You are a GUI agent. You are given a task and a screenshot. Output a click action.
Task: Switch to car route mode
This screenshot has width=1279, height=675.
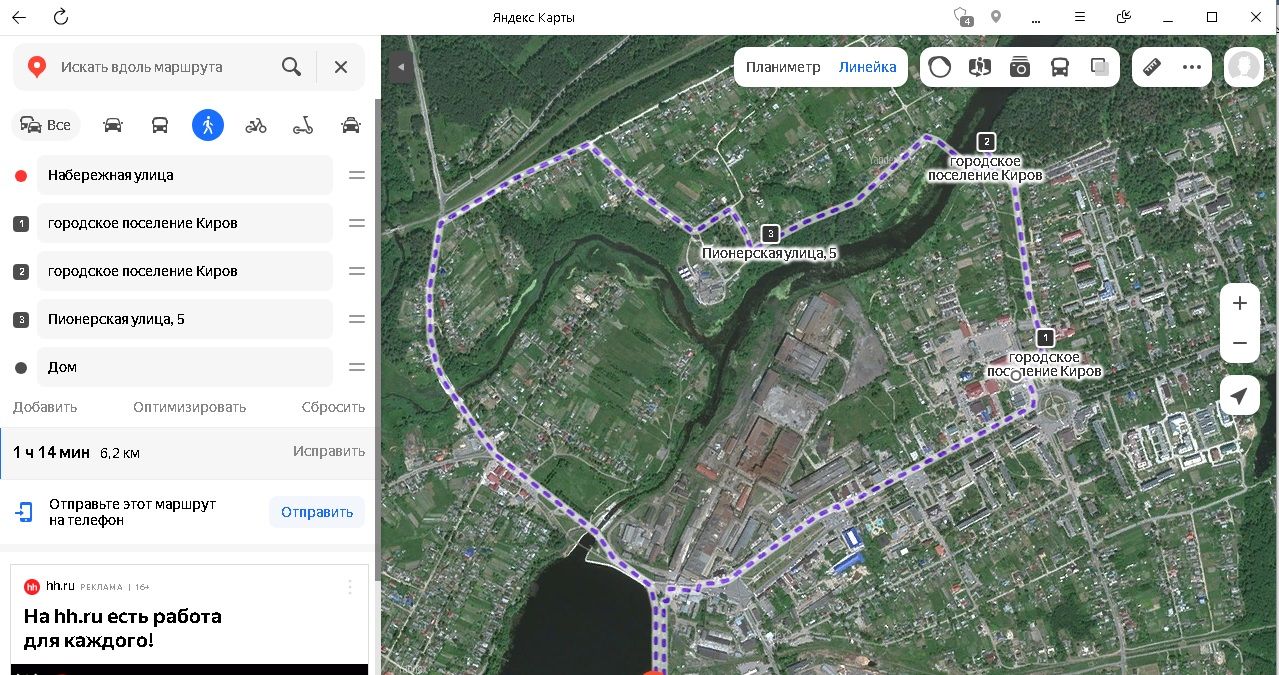click(113, 125)
